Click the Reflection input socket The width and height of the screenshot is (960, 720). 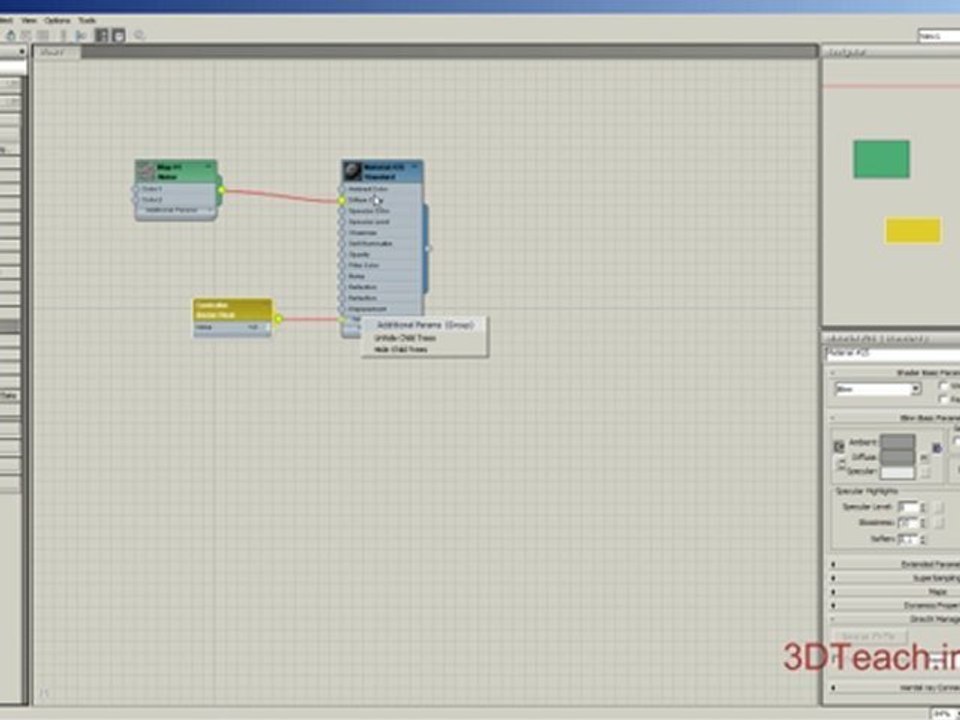point(342,287)
